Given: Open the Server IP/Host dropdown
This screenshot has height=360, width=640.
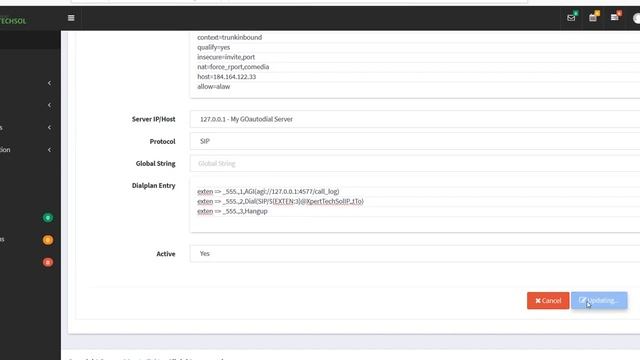Looking at the screenshot, I should tap(415, 119).
